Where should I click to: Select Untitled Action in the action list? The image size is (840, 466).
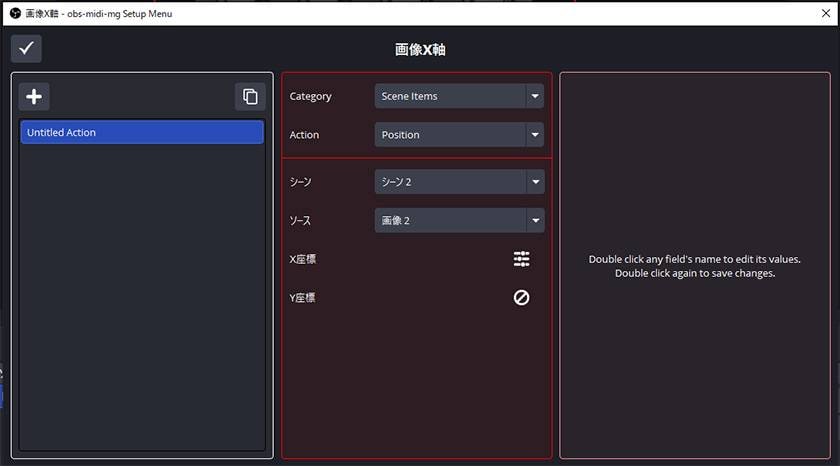142,132
